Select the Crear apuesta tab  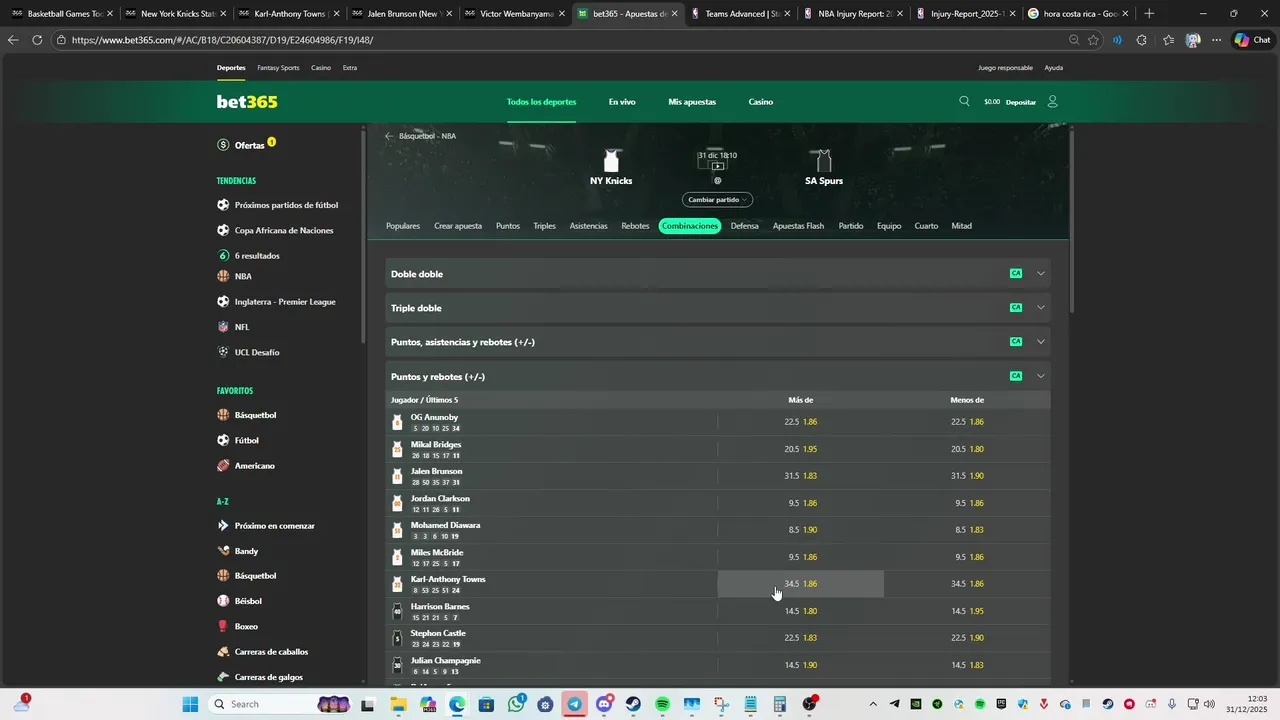pos(458,226)
